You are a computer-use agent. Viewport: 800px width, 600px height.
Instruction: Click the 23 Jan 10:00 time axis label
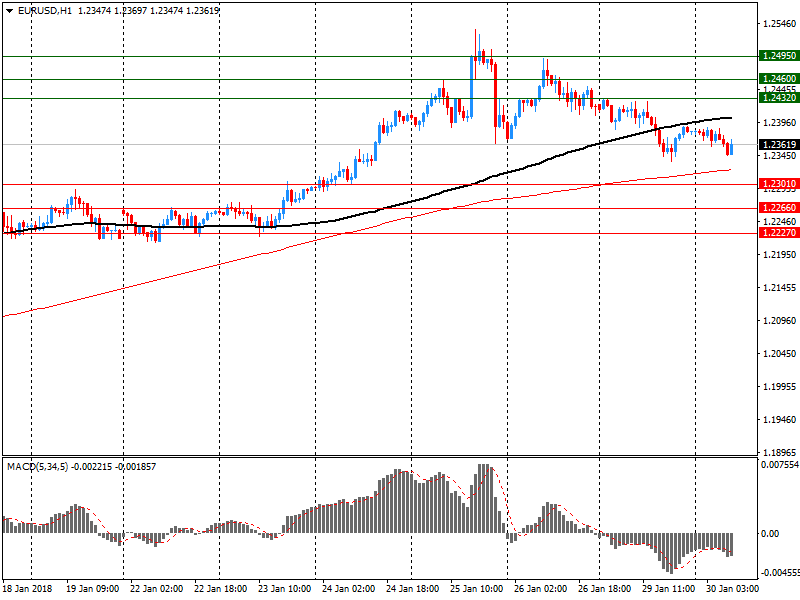[x=285, y=588]
